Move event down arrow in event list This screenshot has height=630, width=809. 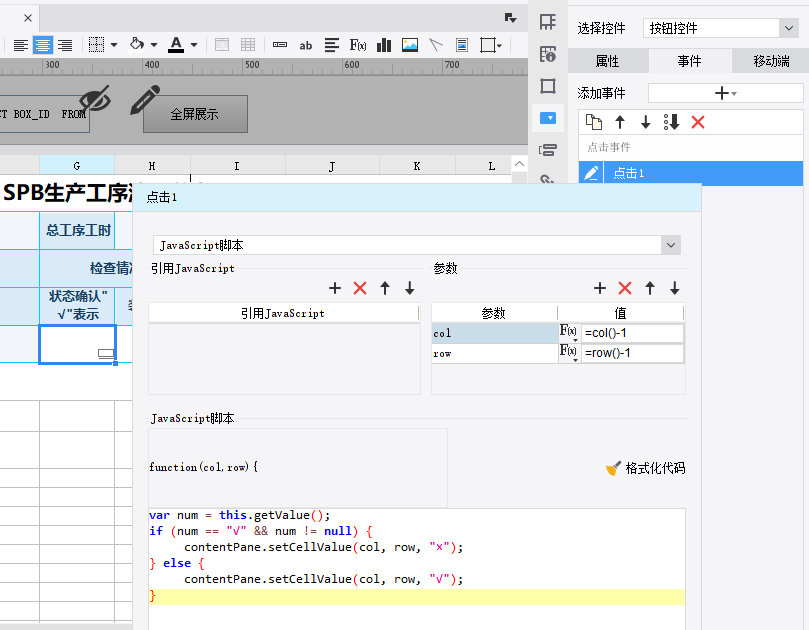tap(645, 122)
